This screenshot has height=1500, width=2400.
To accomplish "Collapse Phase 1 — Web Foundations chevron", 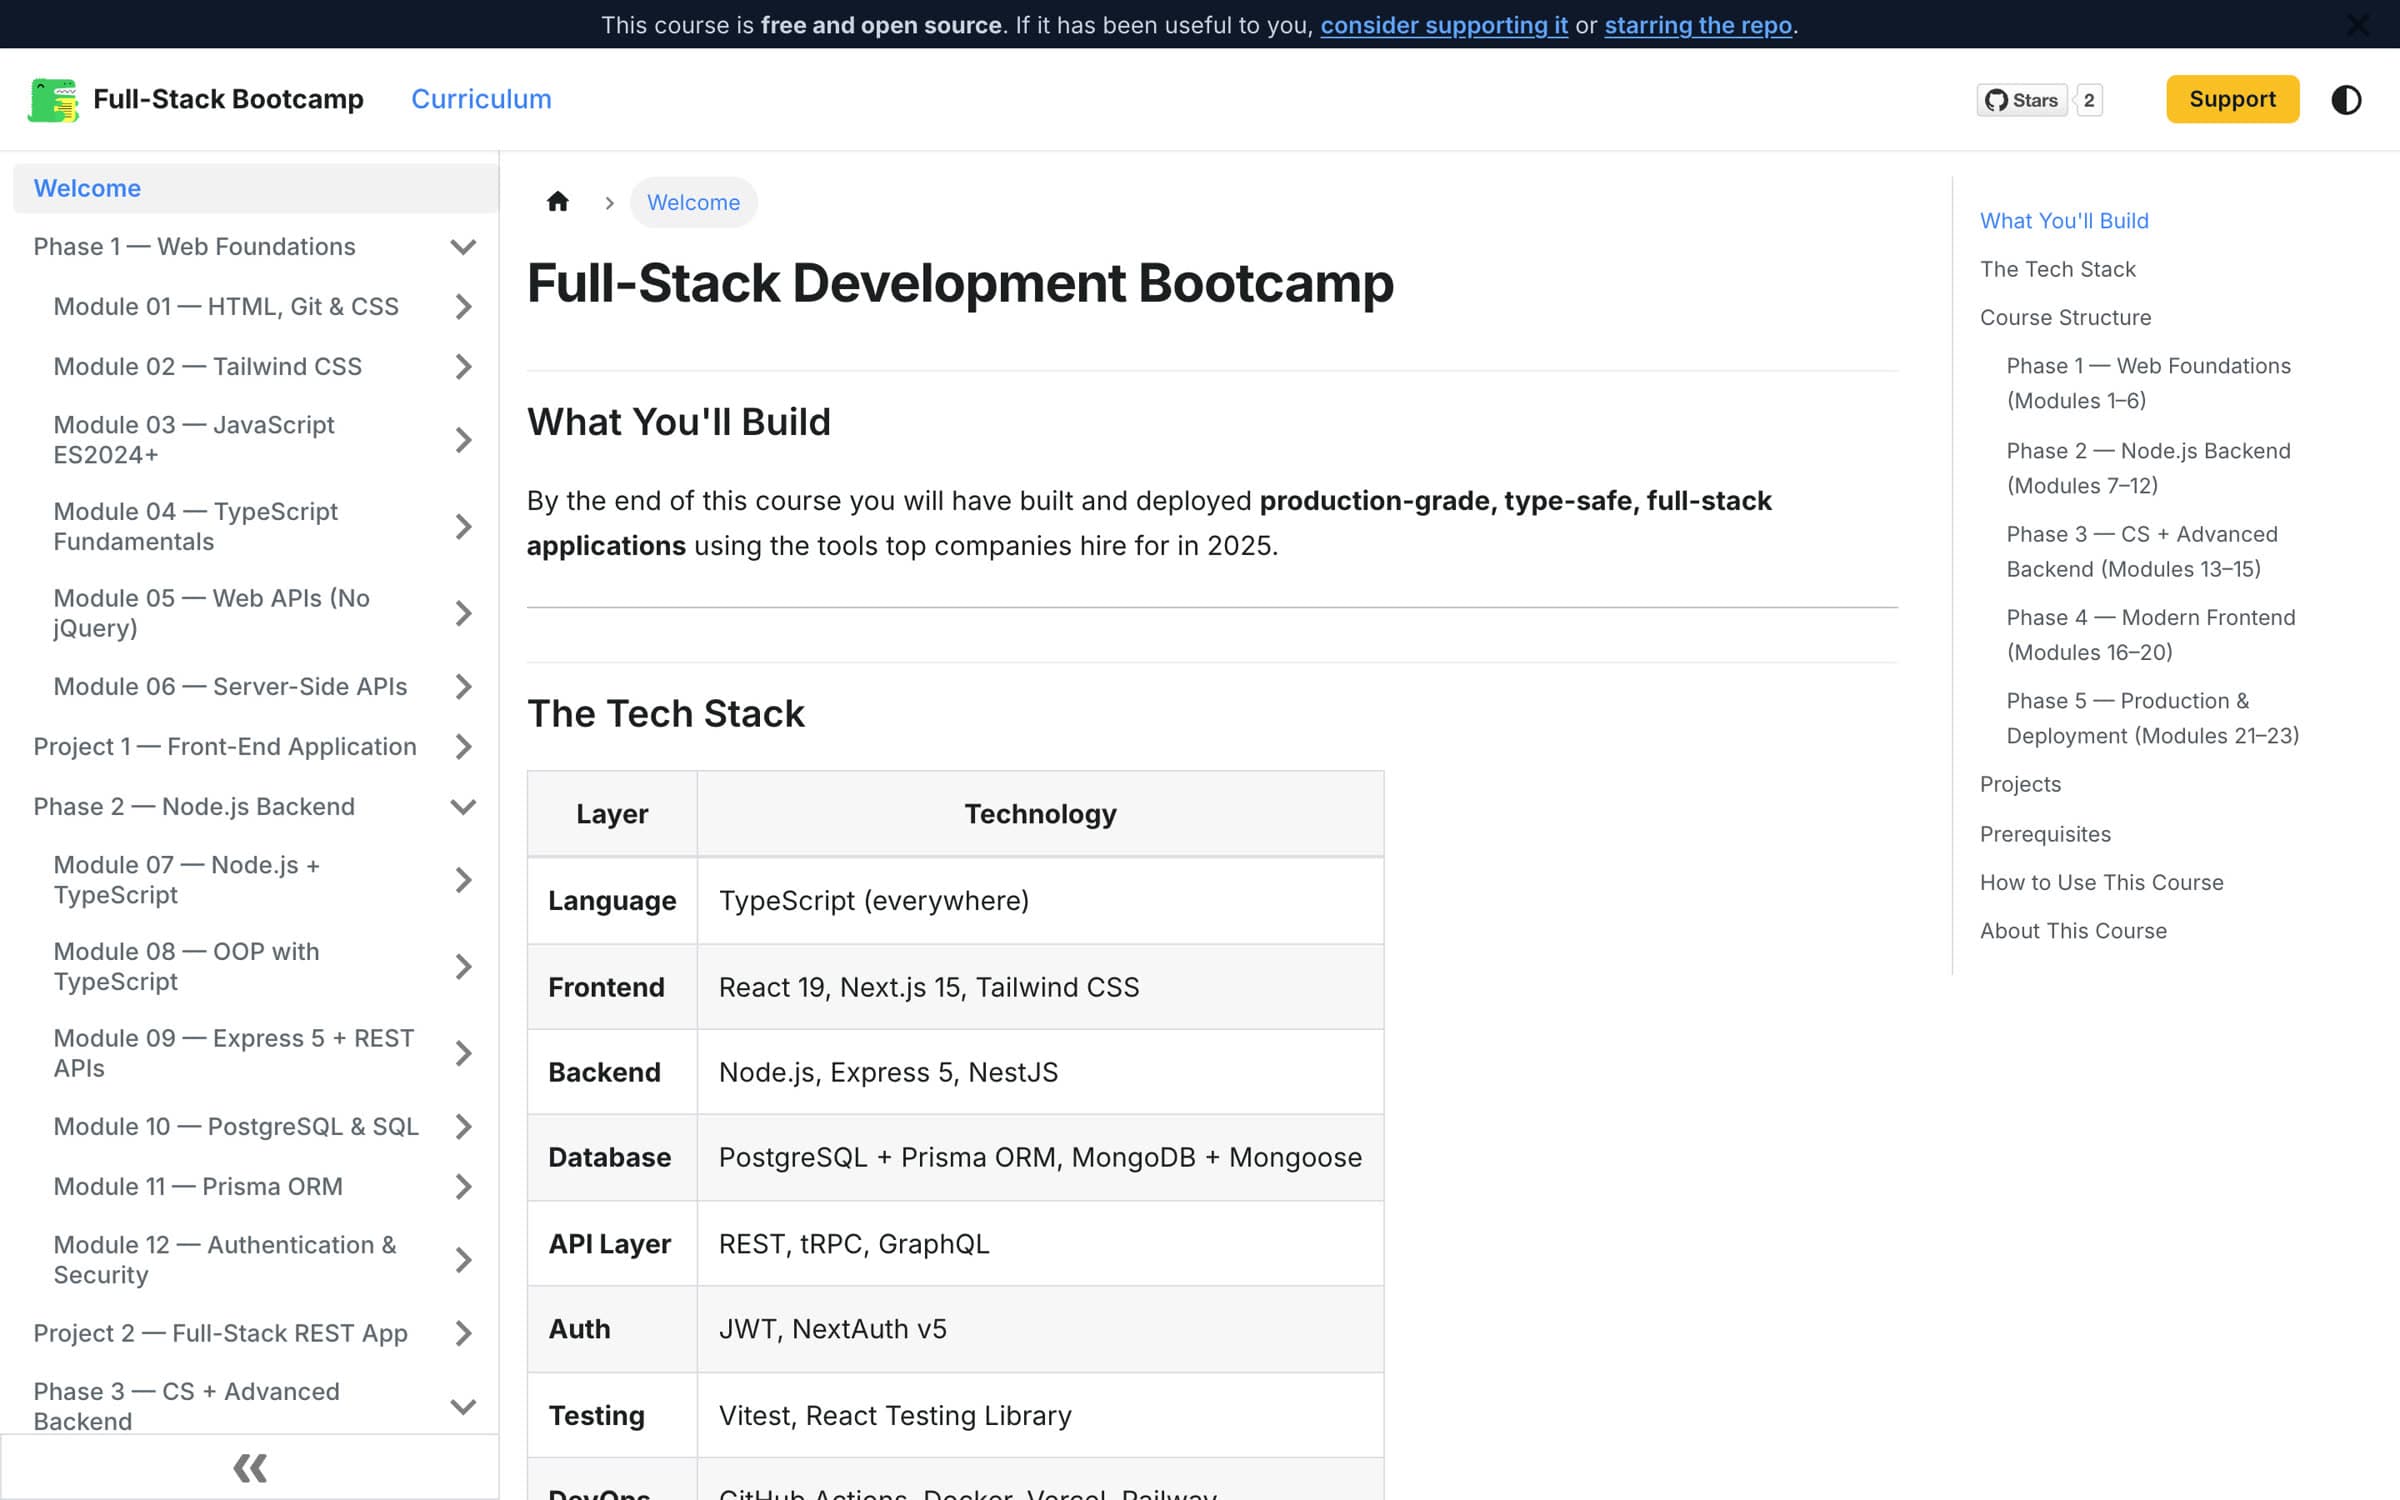I will coord(463,247).
